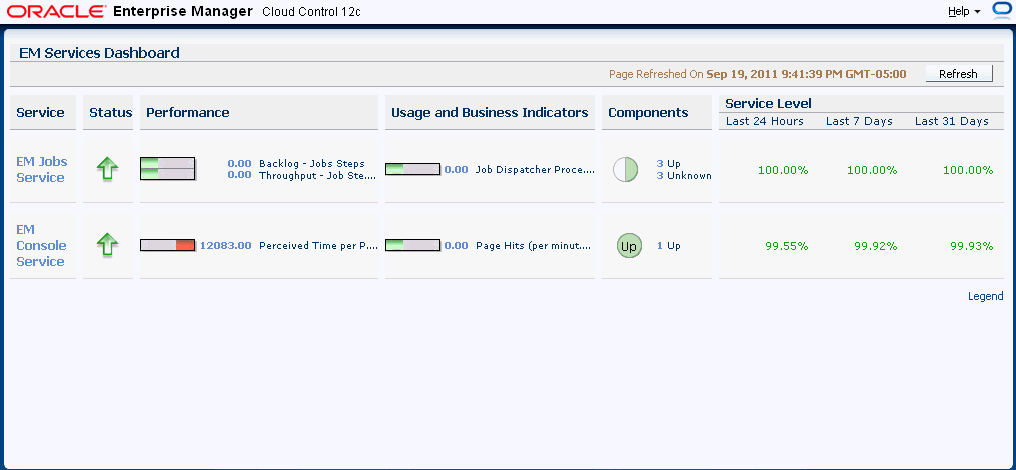
Task: Click the blue Oracle ring icon next to Help
Action: tap(1002, 11)
